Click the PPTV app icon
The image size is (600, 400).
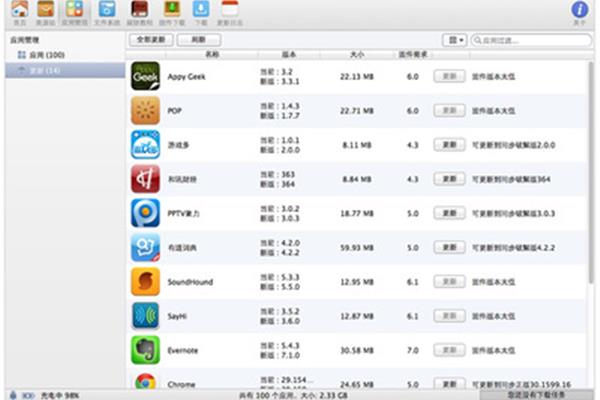(x=145, y=213)
